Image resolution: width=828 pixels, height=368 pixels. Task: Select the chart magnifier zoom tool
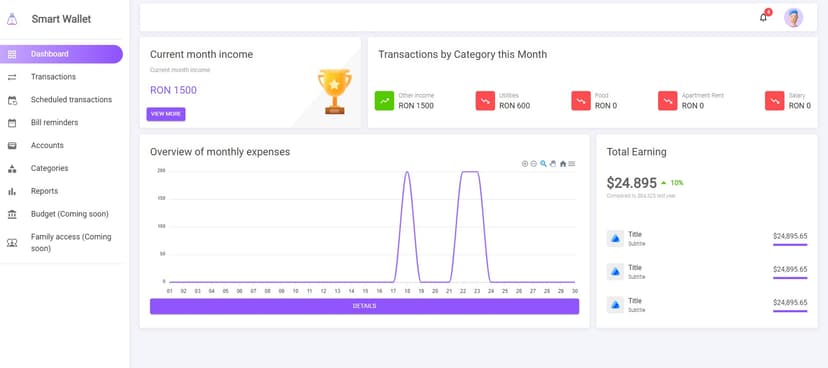click(543, 164)
